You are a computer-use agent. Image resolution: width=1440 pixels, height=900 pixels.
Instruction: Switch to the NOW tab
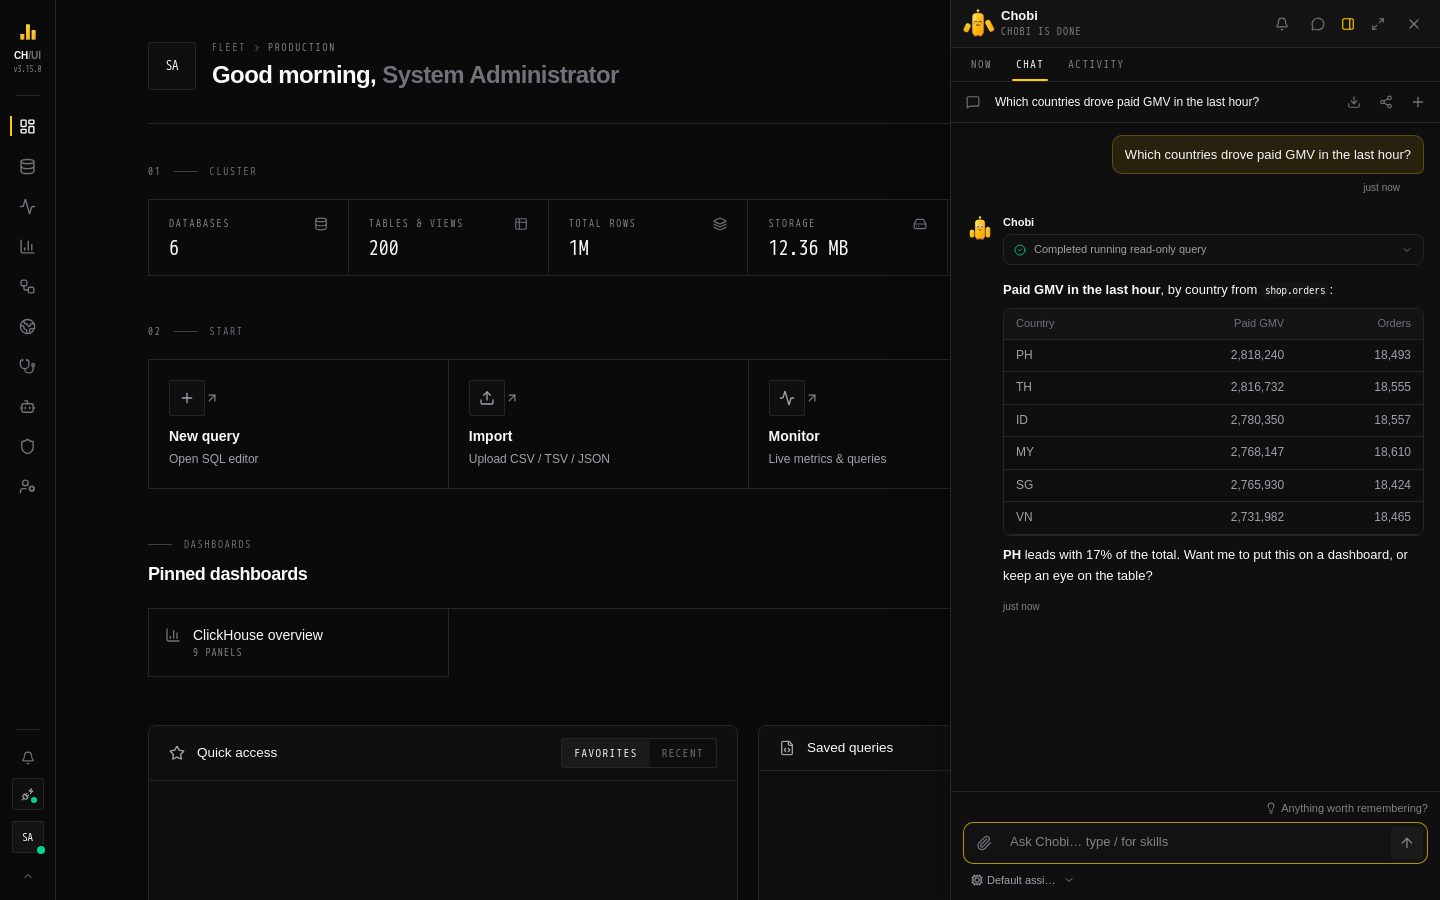pos(981,64)
